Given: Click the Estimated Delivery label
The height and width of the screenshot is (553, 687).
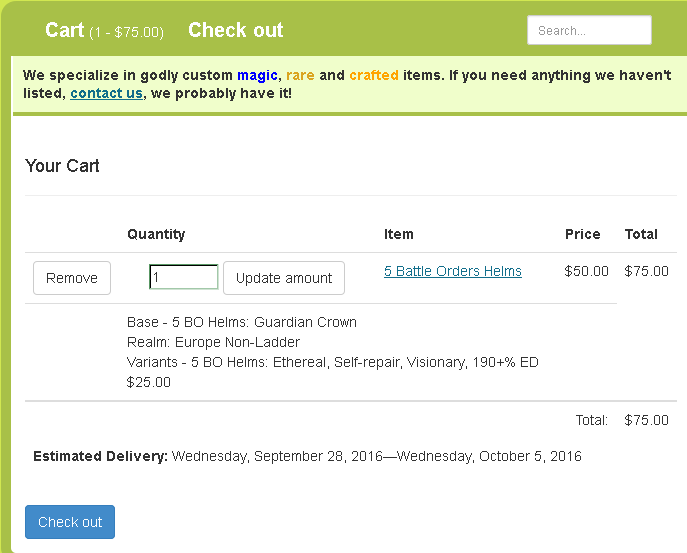Looking at the screenshot, I should 100,456.
